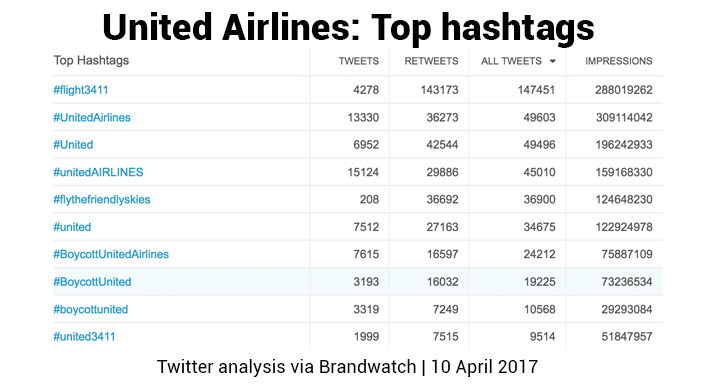Screen dimensions: 703x389
Task: Sort by the TWEETS column header
Action: coord(359,61)
